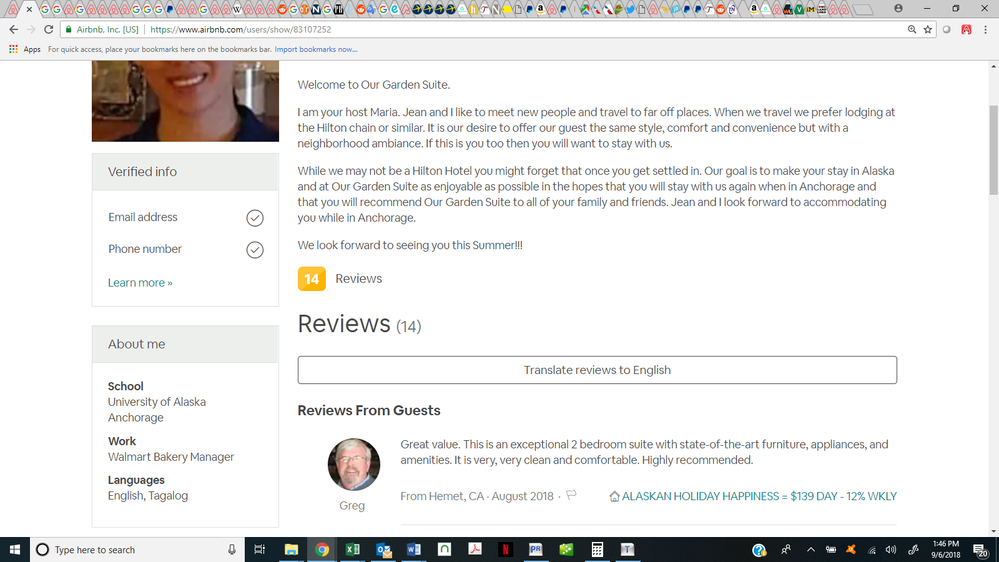Open the Learn more link
Viewport: 999px width, 562px height.
click(140, 283)
